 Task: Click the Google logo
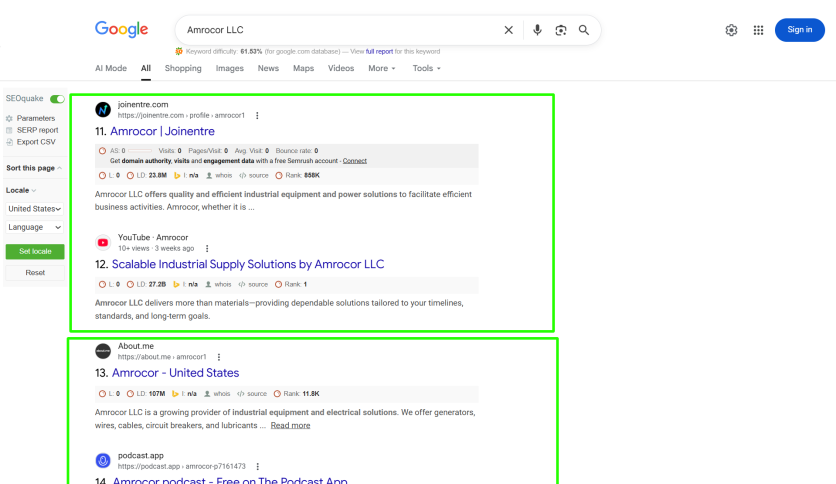coord(122,29)
